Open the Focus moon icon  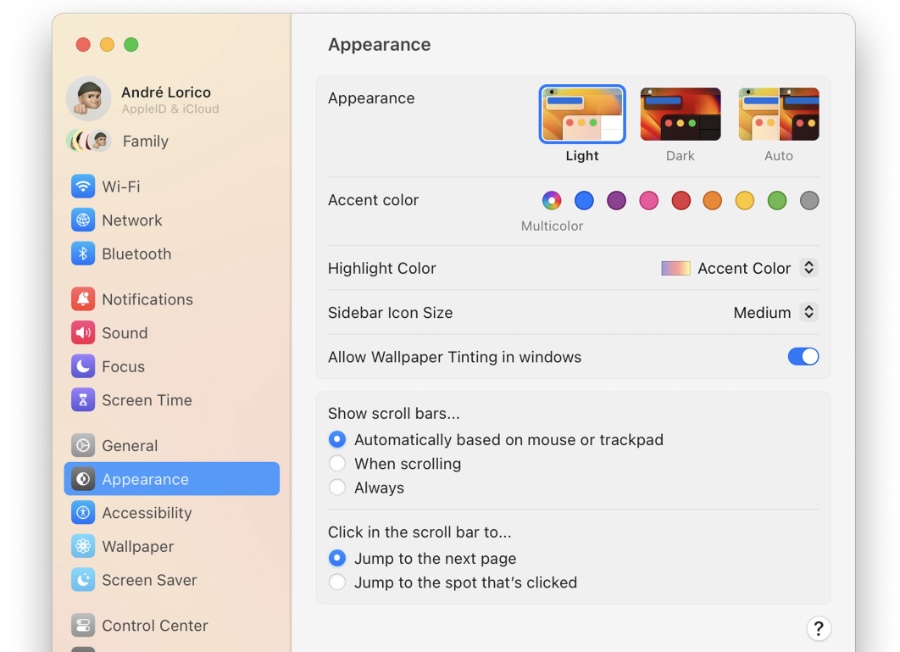tap(83, 366)
